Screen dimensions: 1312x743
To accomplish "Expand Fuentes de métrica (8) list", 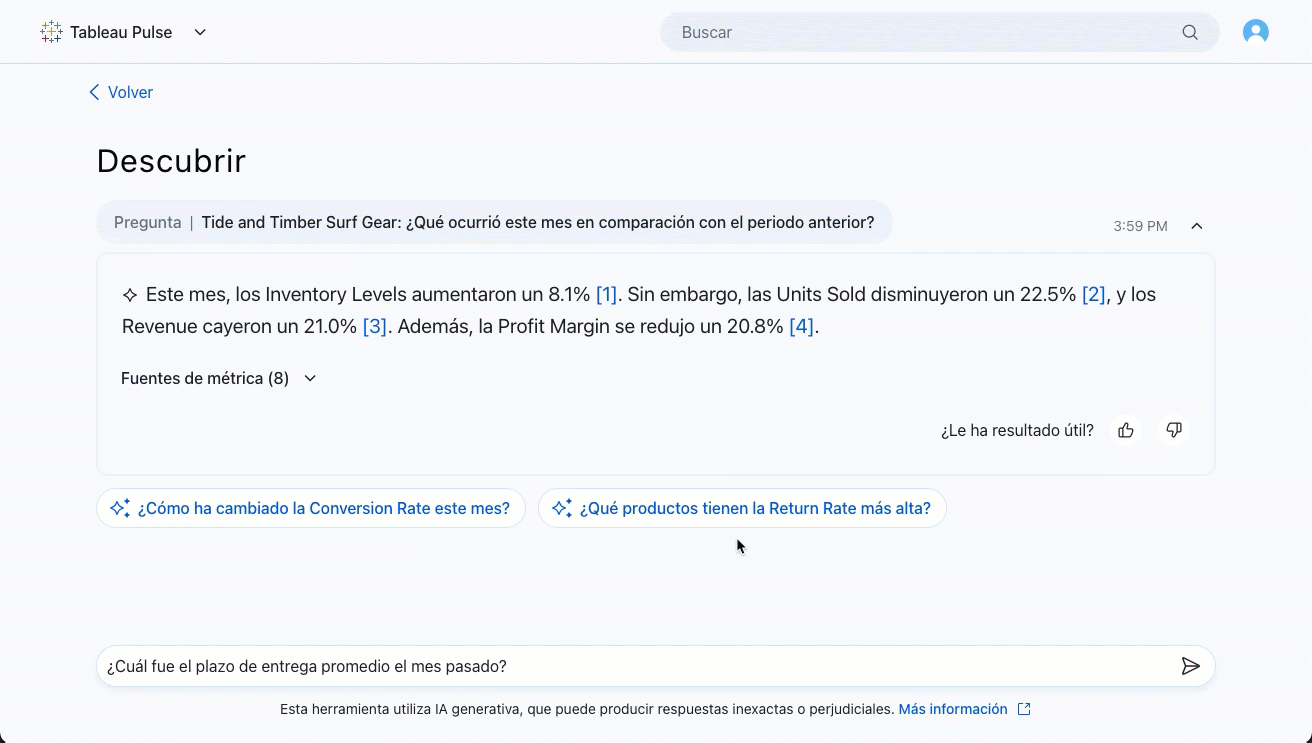I will click(x=218, y=378).
